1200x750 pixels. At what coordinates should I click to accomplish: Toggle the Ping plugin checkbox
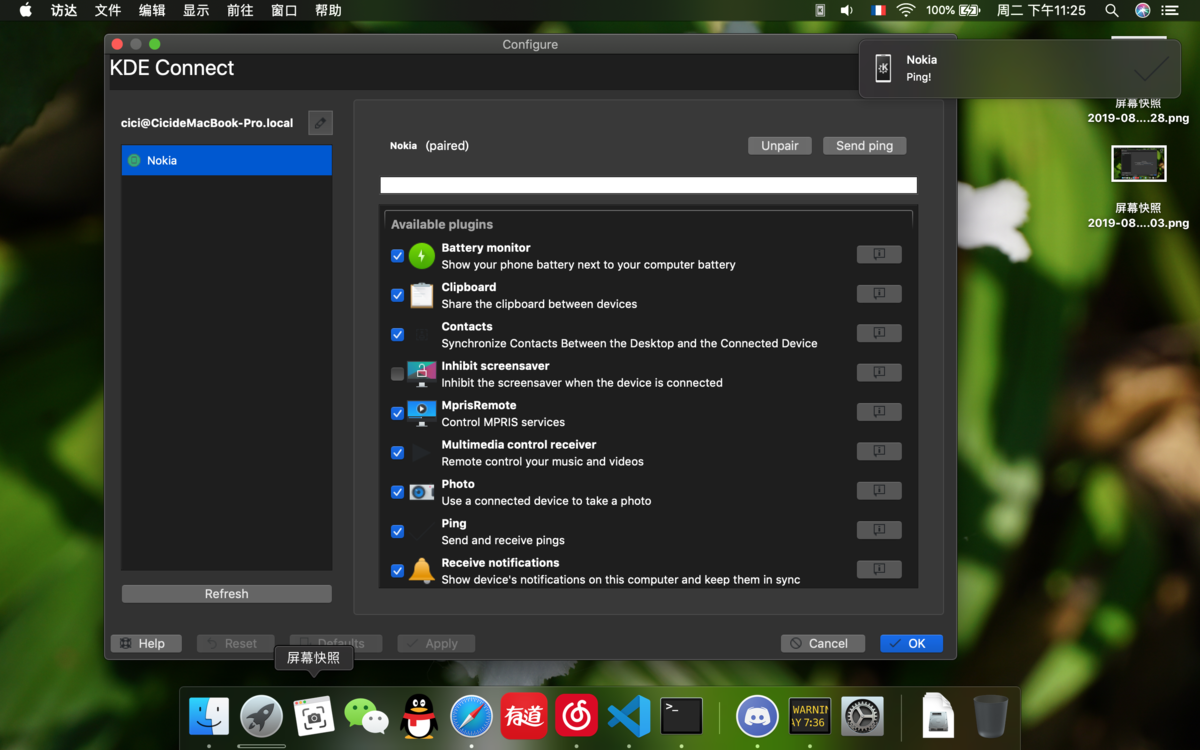[x=397, y=531]
